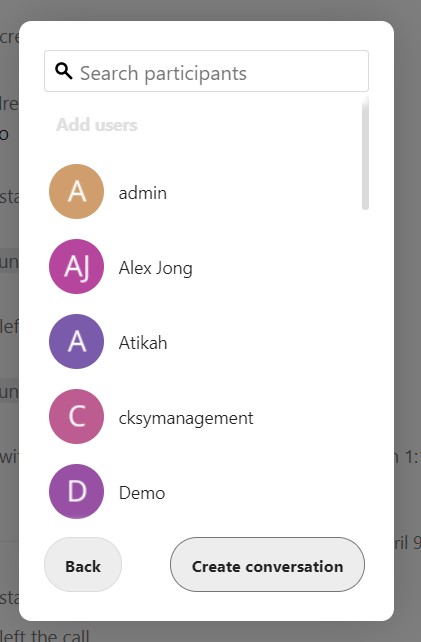
Task: Choose cksymanagement from the user list
Action: [186, 418]
